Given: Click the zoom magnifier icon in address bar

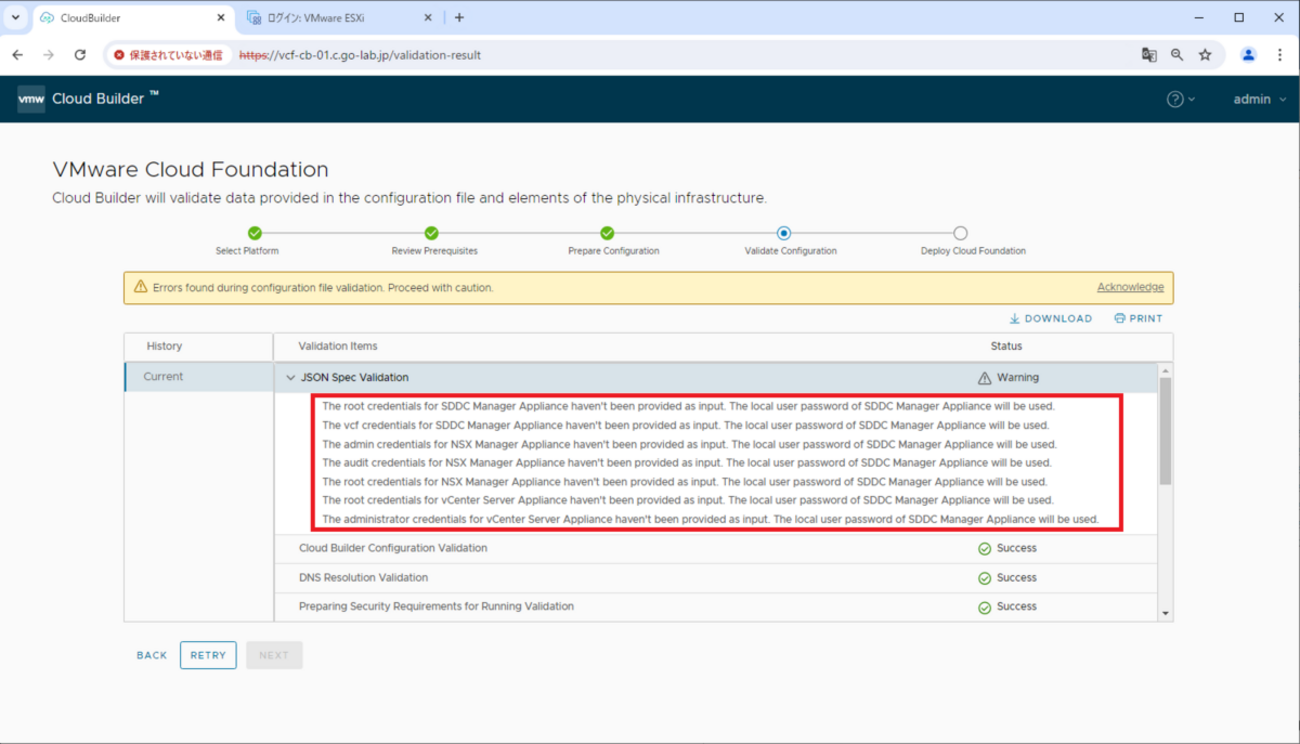Looking at the screenshot, I should 1177,55.
